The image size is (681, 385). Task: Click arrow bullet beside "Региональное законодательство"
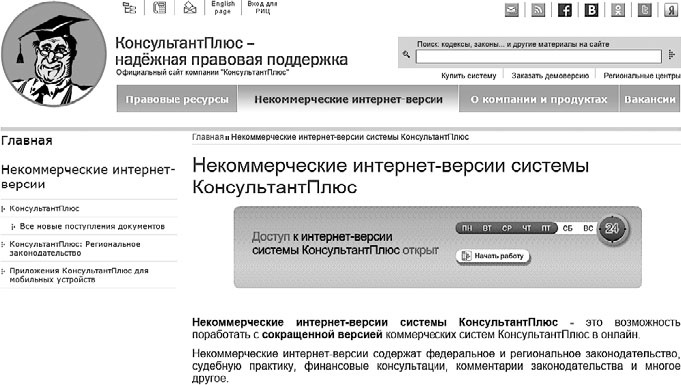tap(3, 245)
